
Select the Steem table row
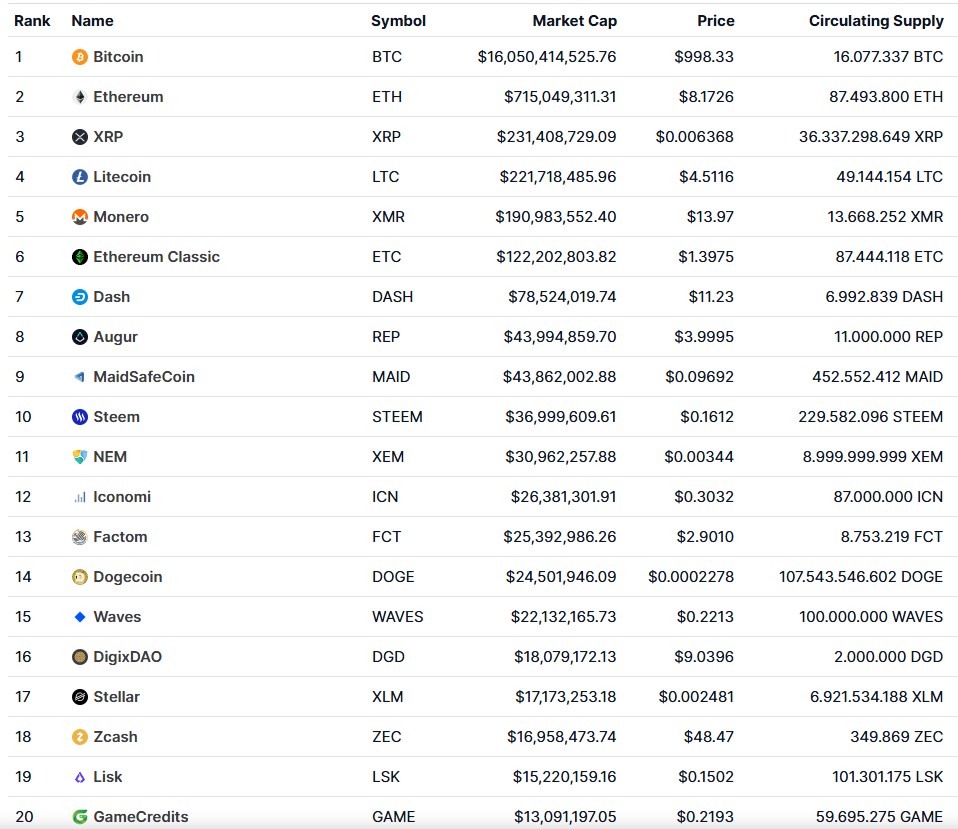point(480,417)
